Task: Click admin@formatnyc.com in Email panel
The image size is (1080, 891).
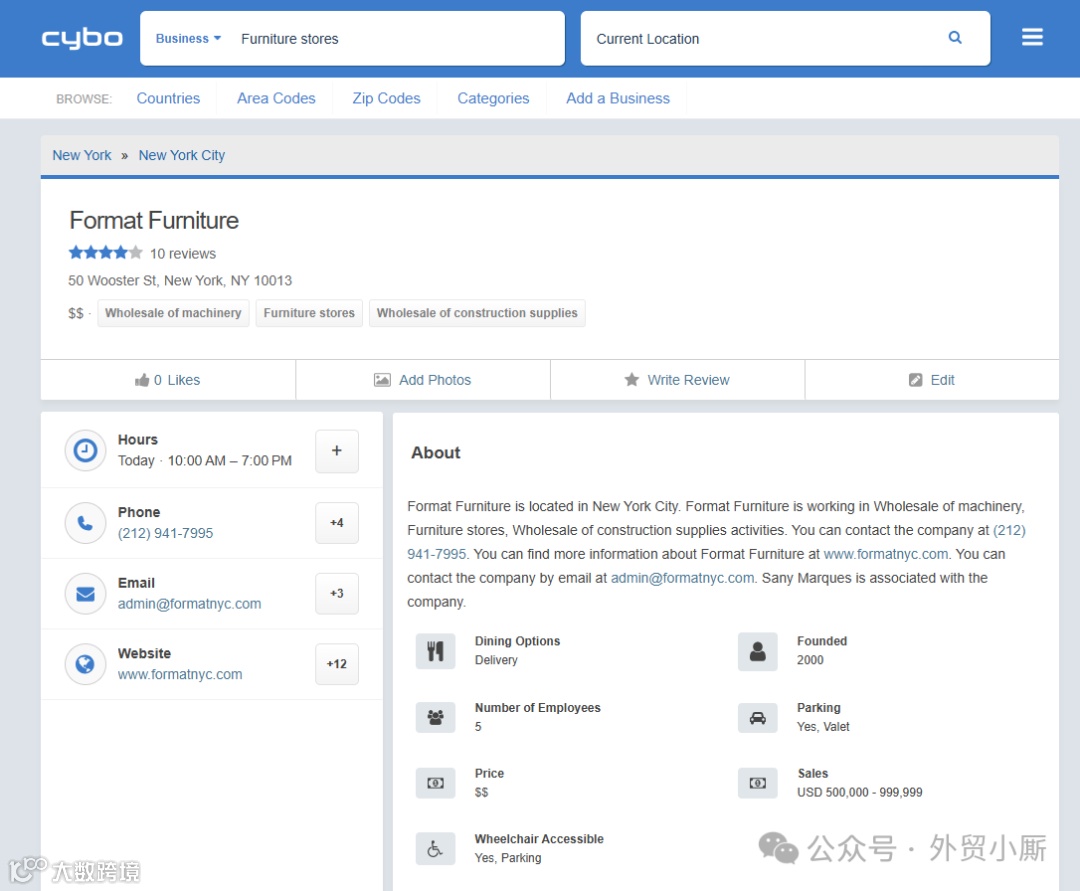Action: click(189, 604)
